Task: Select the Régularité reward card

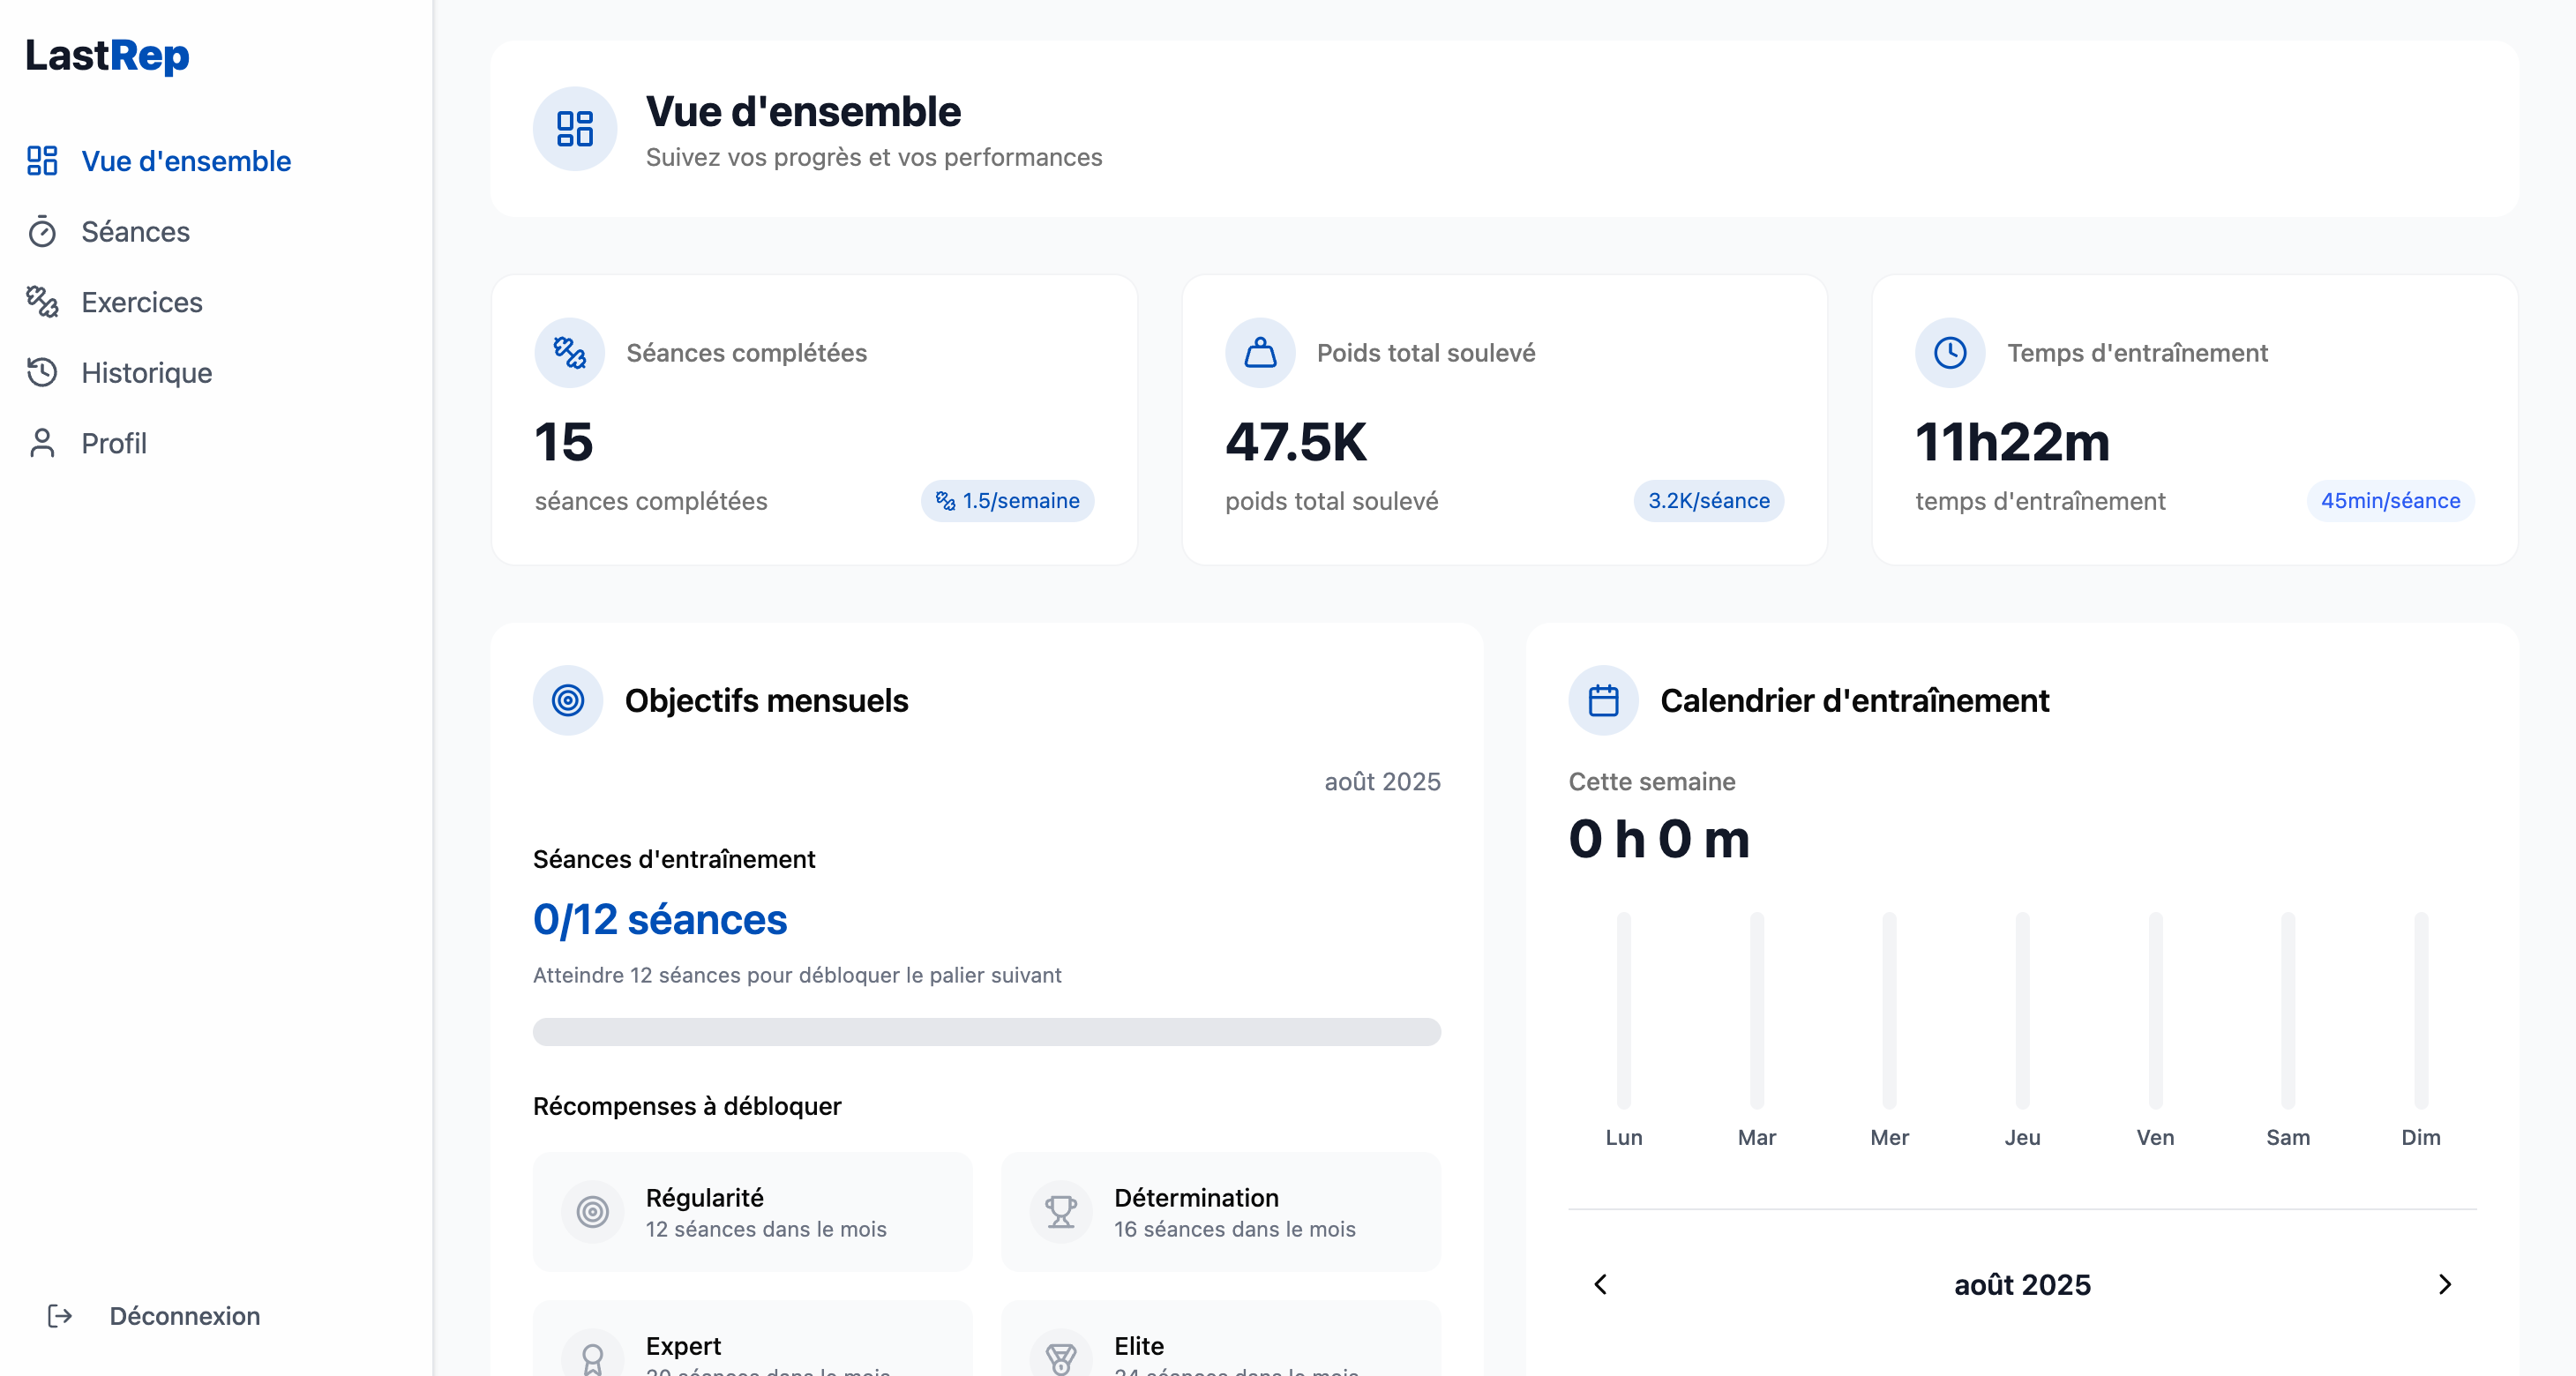Action: click(x=752, y=1212)
